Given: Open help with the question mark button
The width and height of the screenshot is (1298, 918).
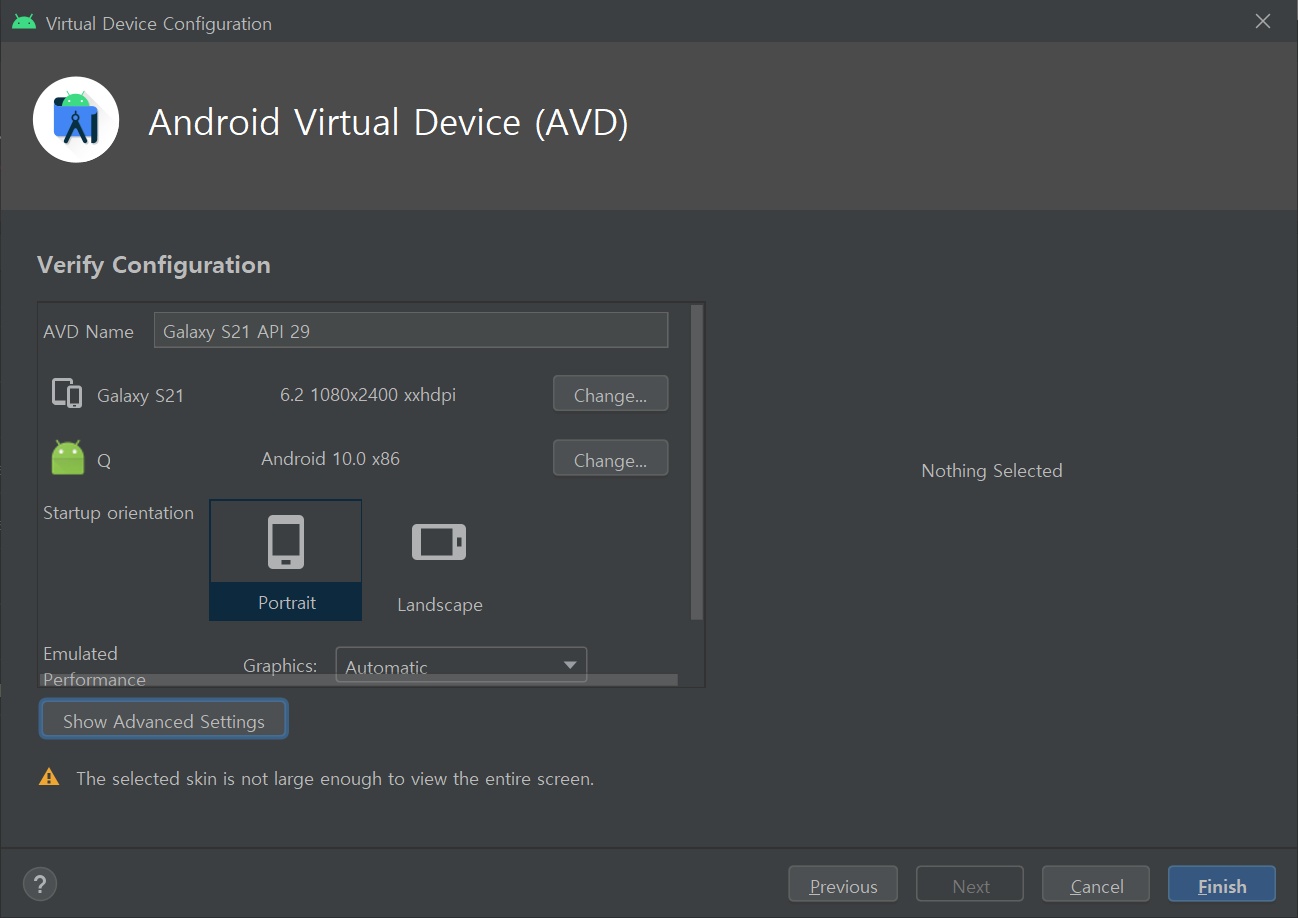Looking at the screenshot, I should [x=40, y=884].
